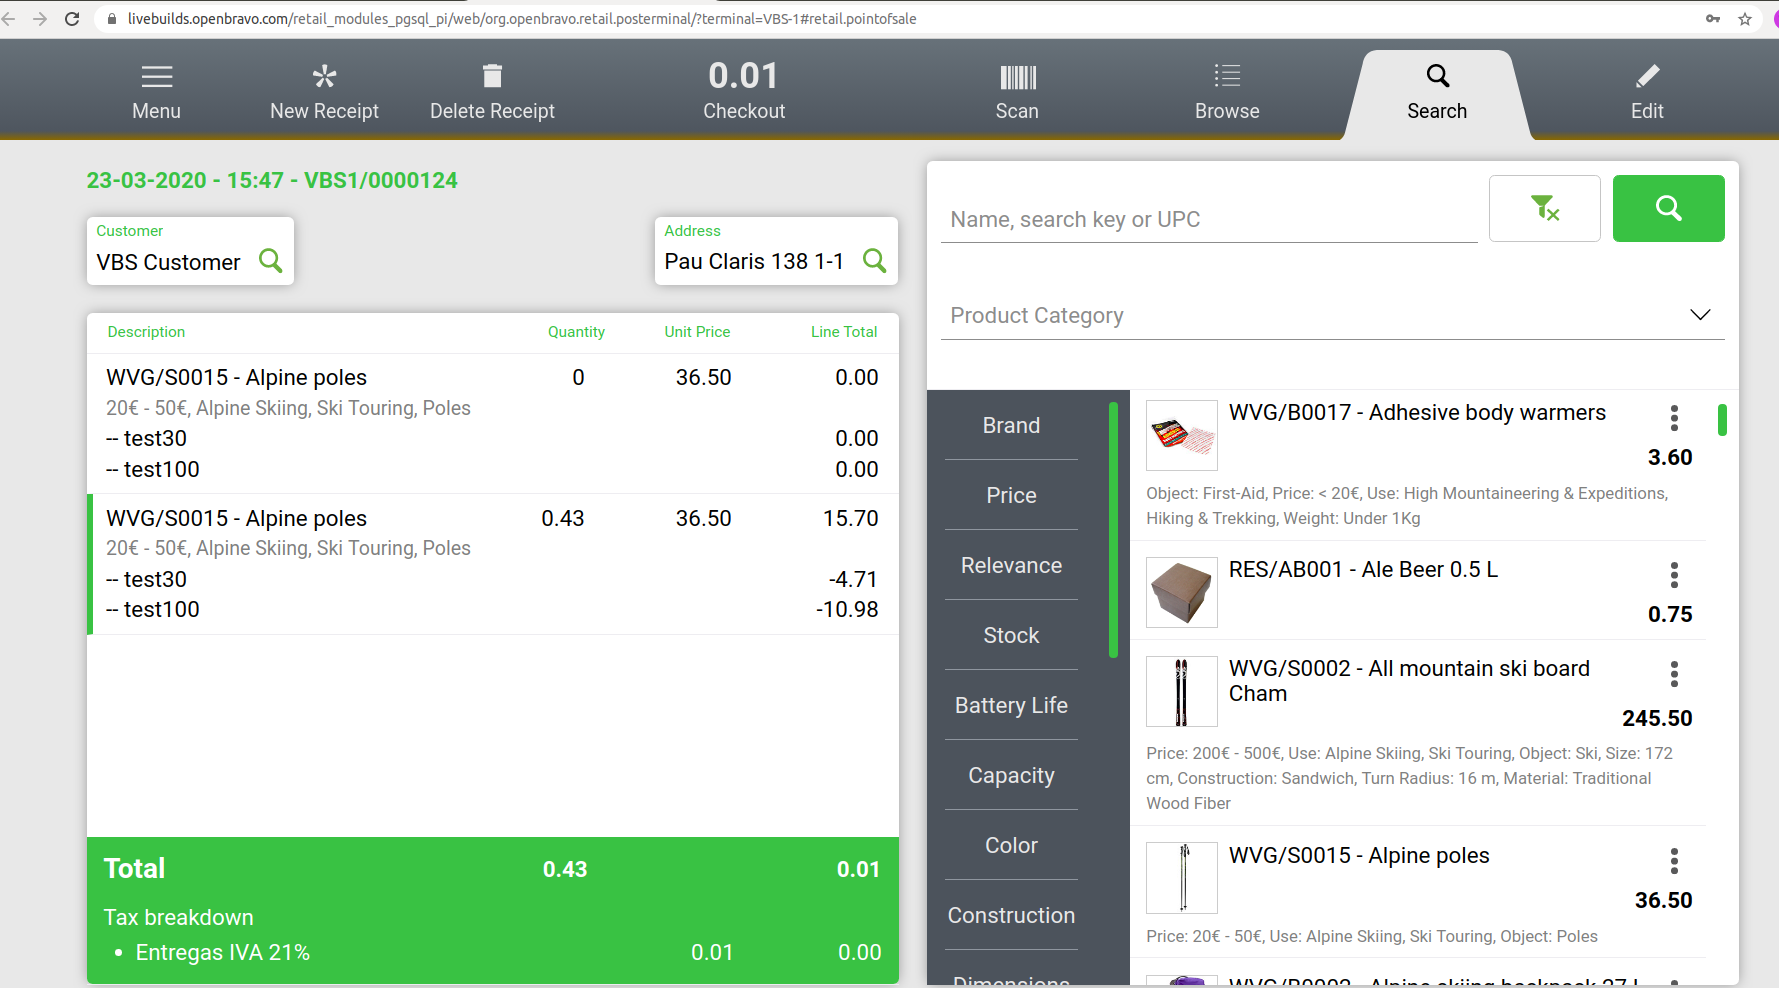Screen dimensions: 1779x988
Task: Bookmark this page with the star icon
Action: click(x=1745, y=19)
